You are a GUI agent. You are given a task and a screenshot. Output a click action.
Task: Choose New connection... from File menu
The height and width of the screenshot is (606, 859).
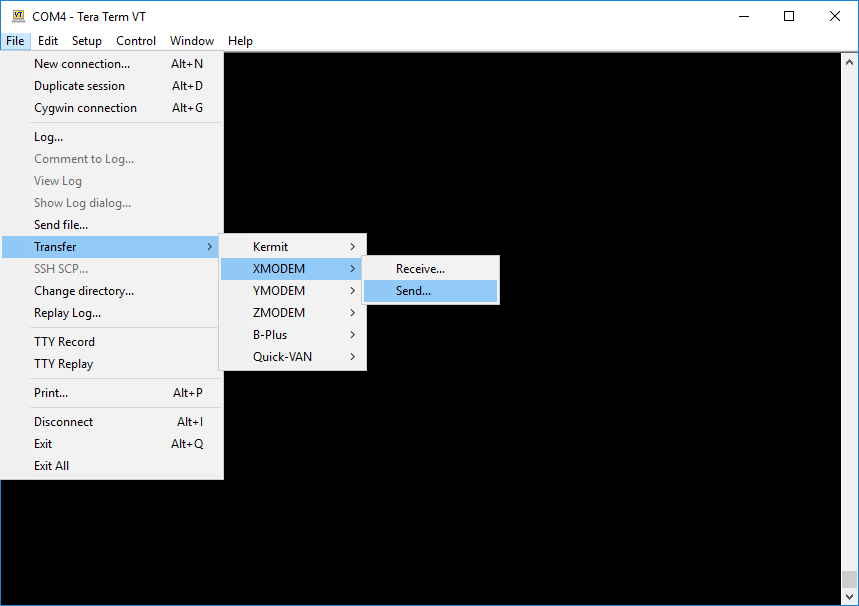pyautogui.click(x=112, y=64)
